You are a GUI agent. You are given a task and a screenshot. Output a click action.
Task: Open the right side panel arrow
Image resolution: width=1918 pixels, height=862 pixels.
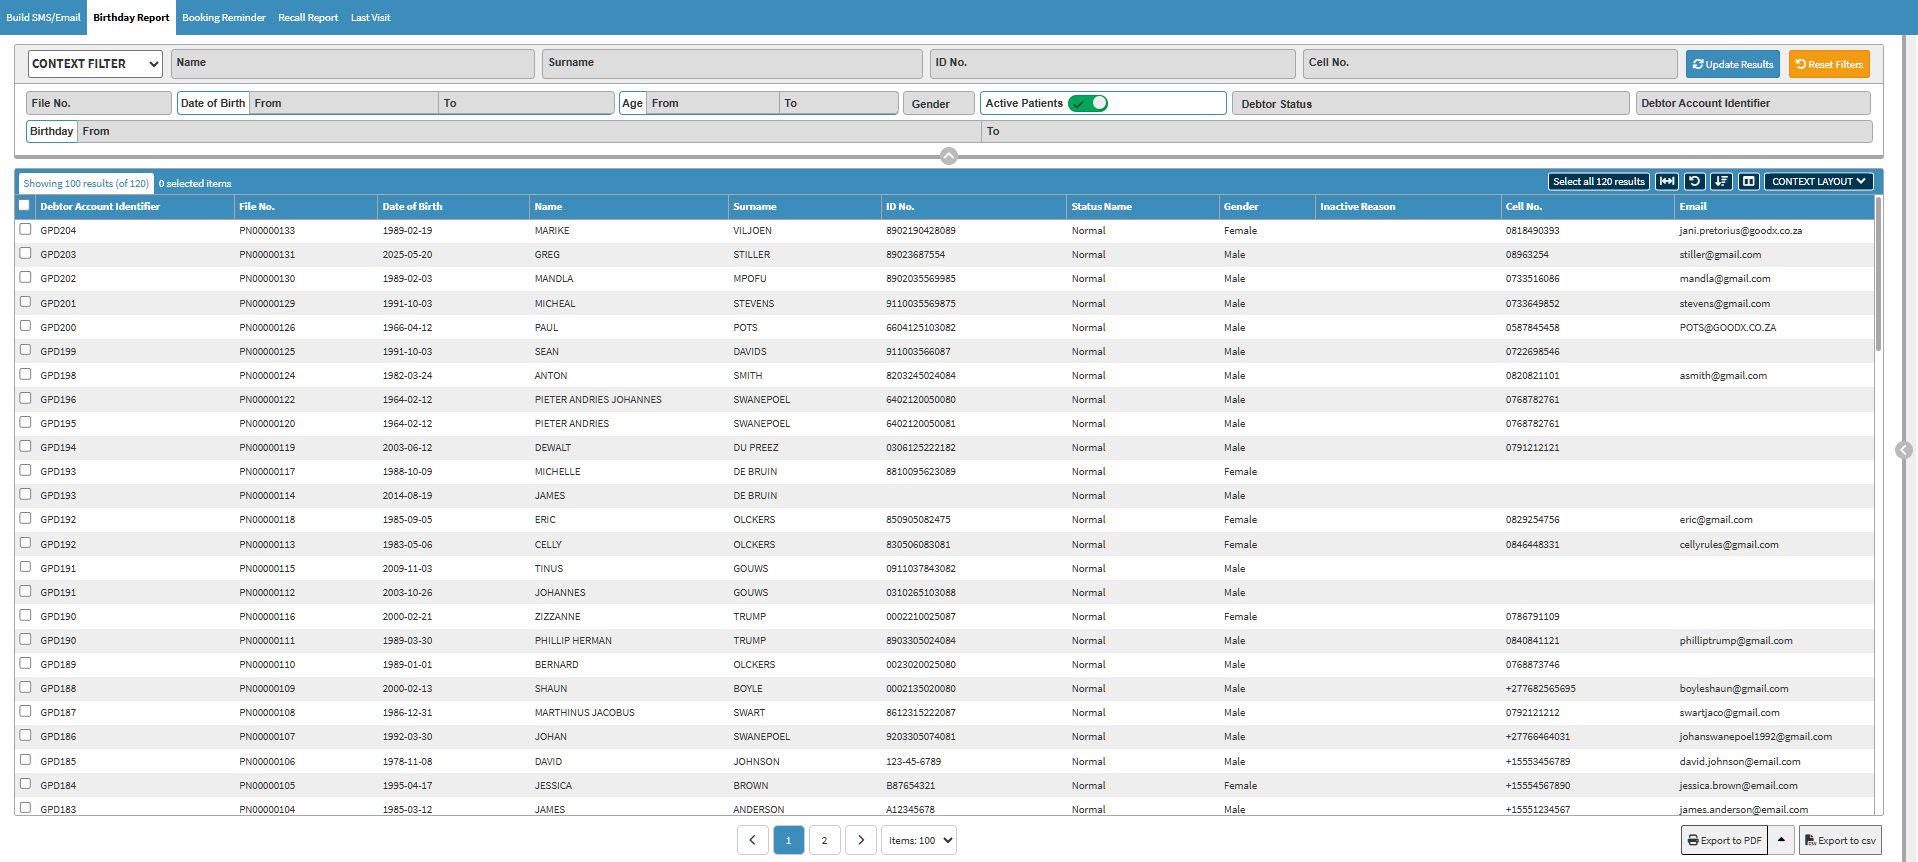tap(1904, 450)
